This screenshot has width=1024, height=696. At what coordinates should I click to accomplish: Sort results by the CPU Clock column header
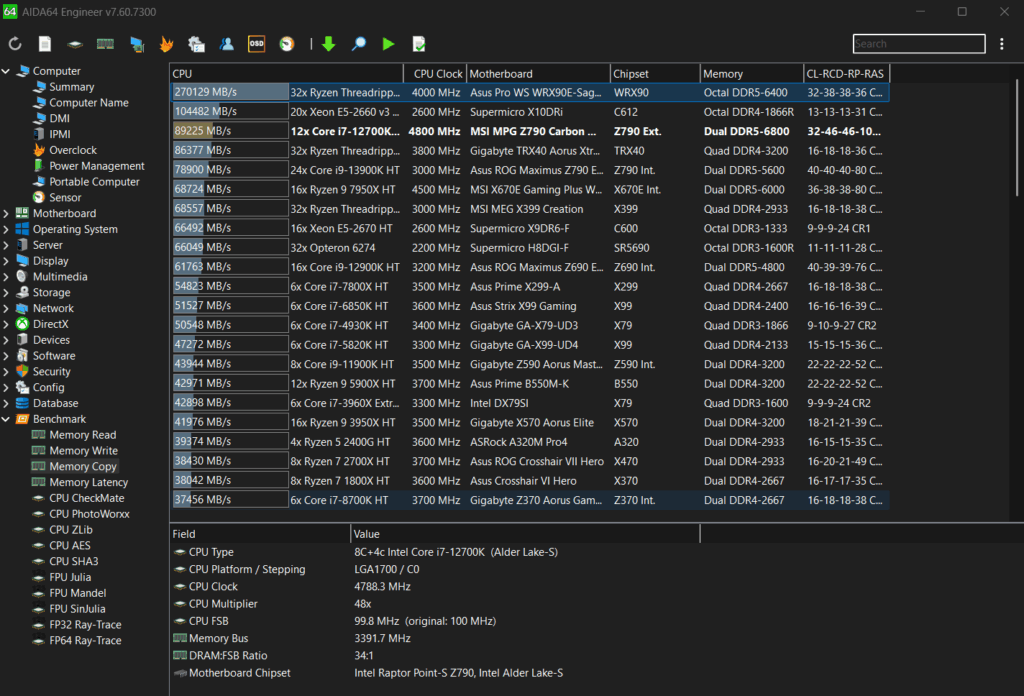(436, 72)
